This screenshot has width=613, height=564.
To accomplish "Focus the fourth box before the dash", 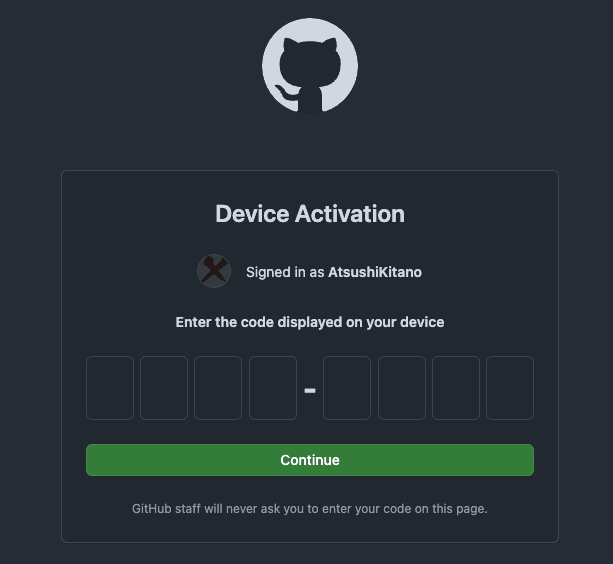I will point(273,388).
